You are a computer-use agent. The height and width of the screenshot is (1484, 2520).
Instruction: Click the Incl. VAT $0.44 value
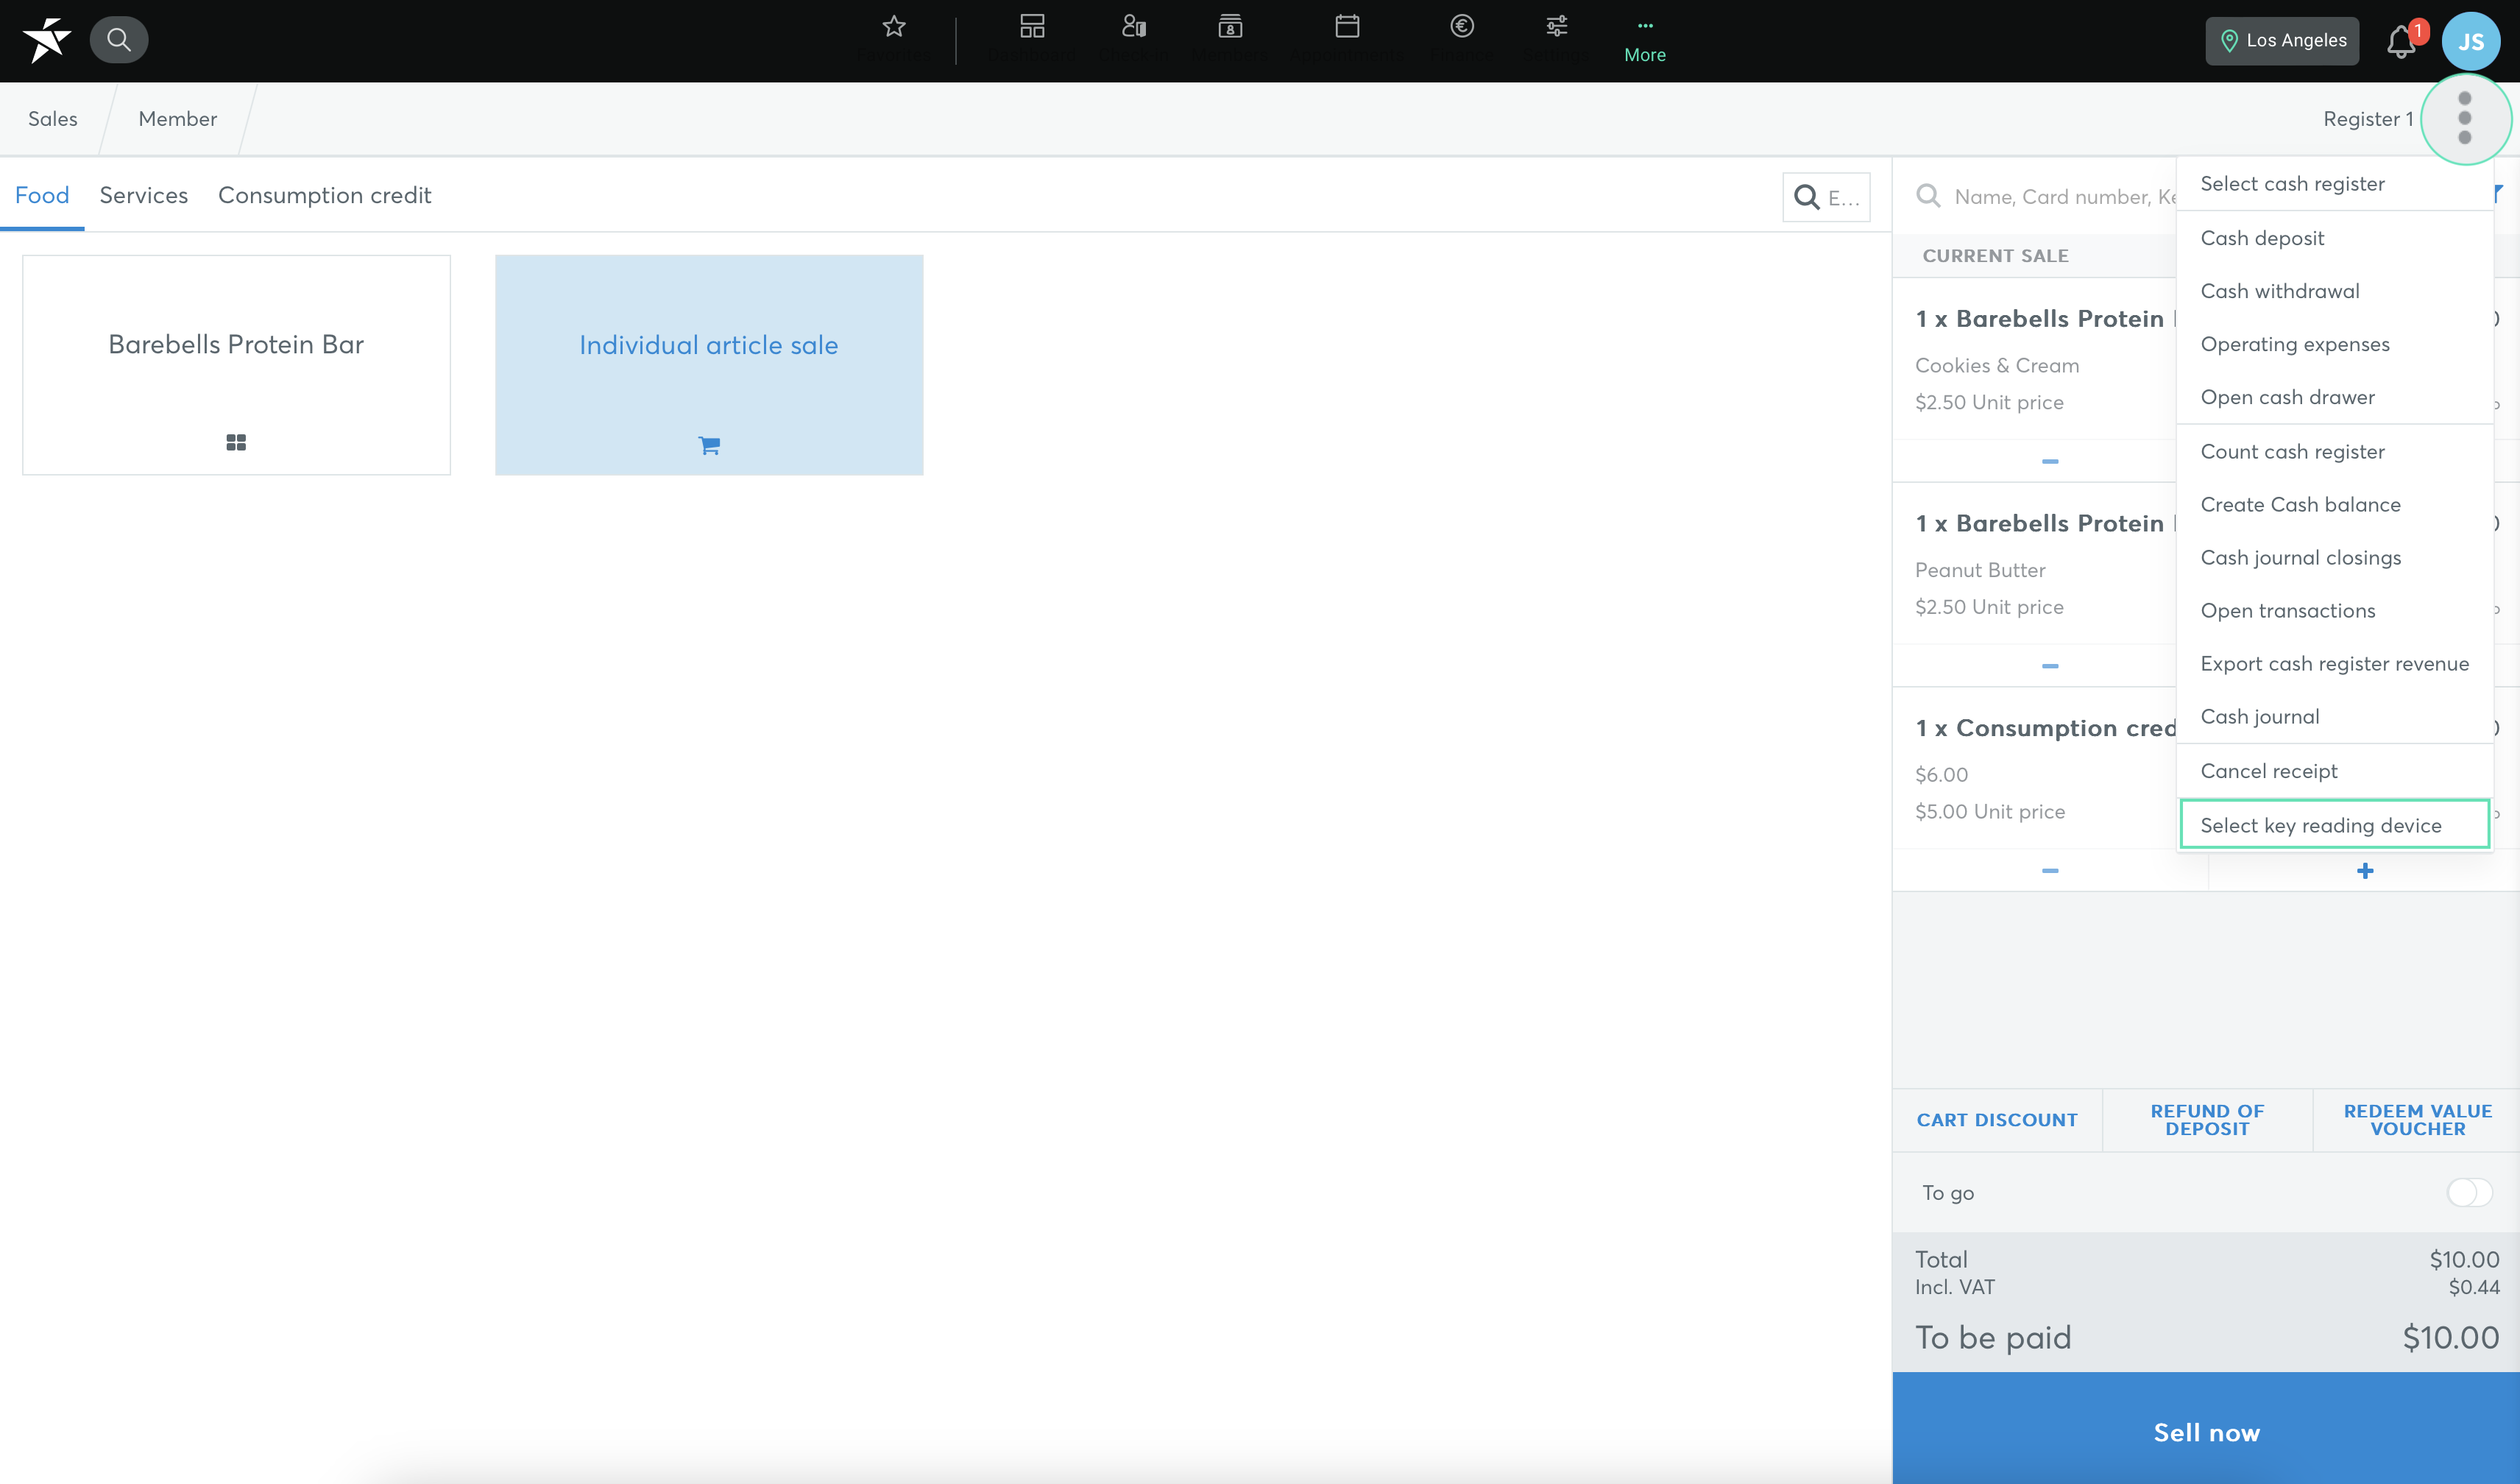2474,1288
